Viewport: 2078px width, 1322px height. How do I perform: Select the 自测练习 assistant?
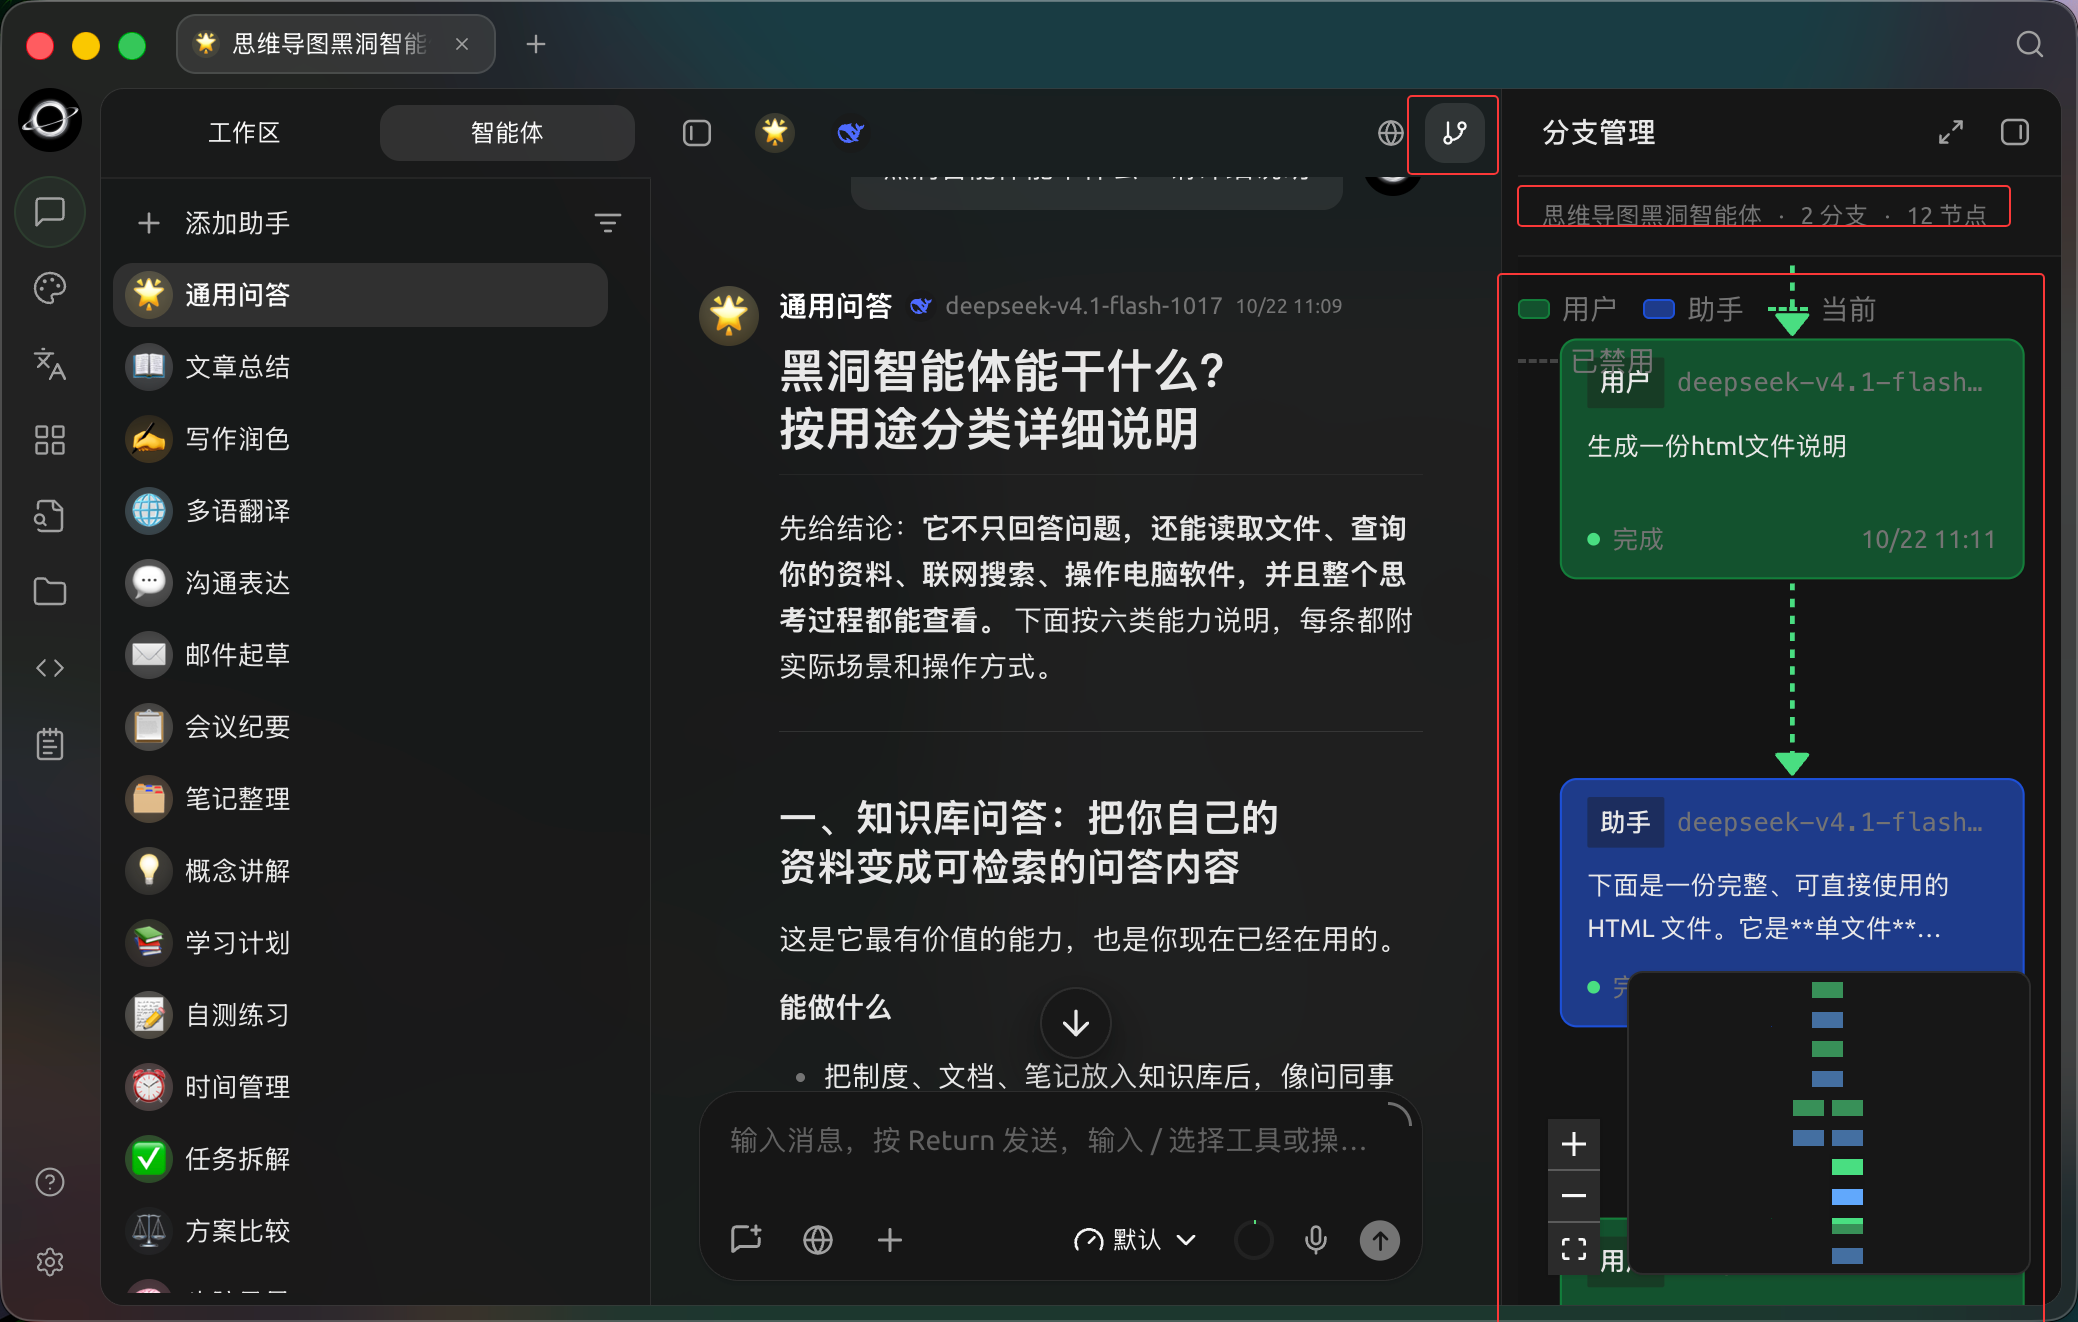(361, 1015)
